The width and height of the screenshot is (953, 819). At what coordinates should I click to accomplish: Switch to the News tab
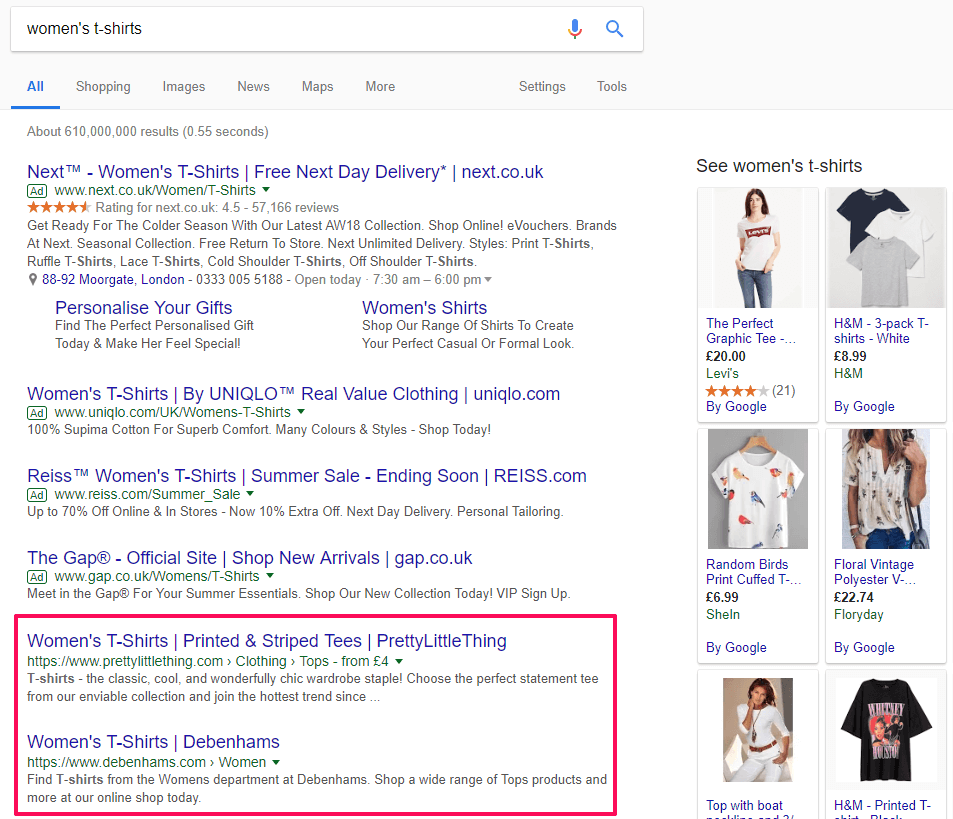click(x=253, y=86)
